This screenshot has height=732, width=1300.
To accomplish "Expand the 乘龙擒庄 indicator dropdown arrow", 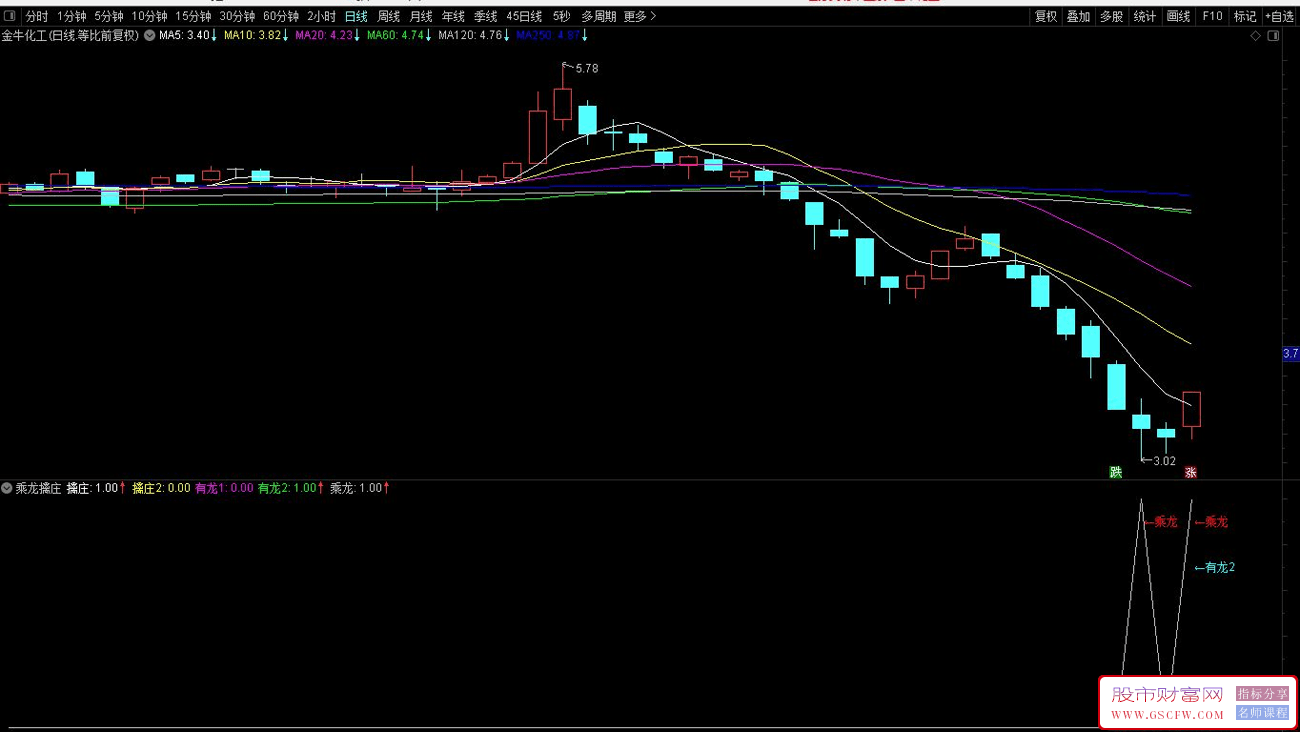I will (x=7, y=488).
